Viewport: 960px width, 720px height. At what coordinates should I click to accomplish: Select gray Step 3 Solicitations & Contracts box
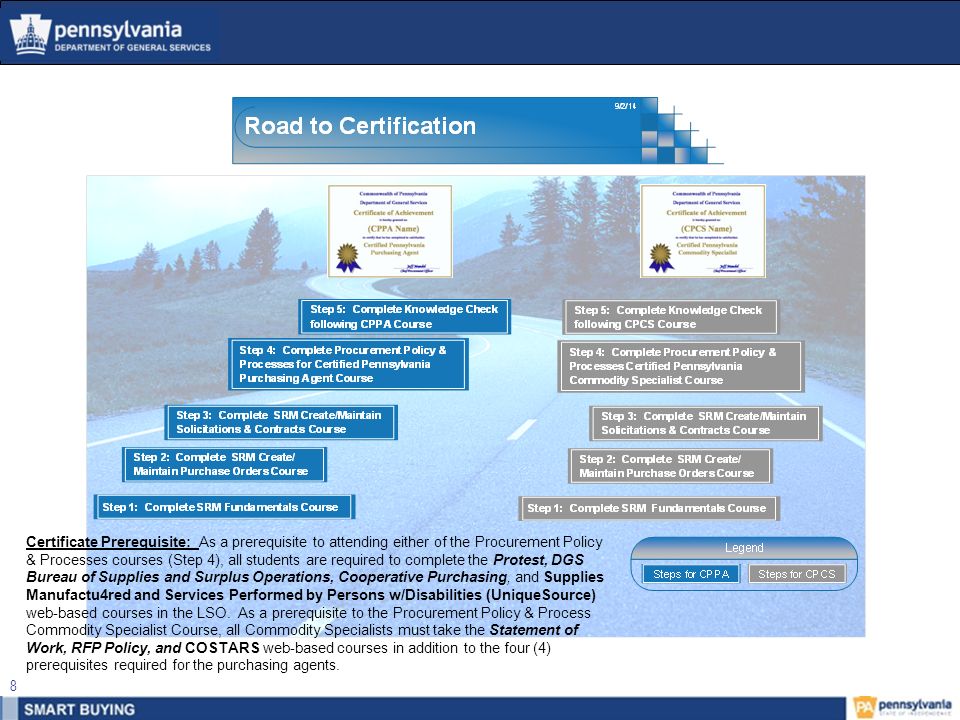click(705, 423)
